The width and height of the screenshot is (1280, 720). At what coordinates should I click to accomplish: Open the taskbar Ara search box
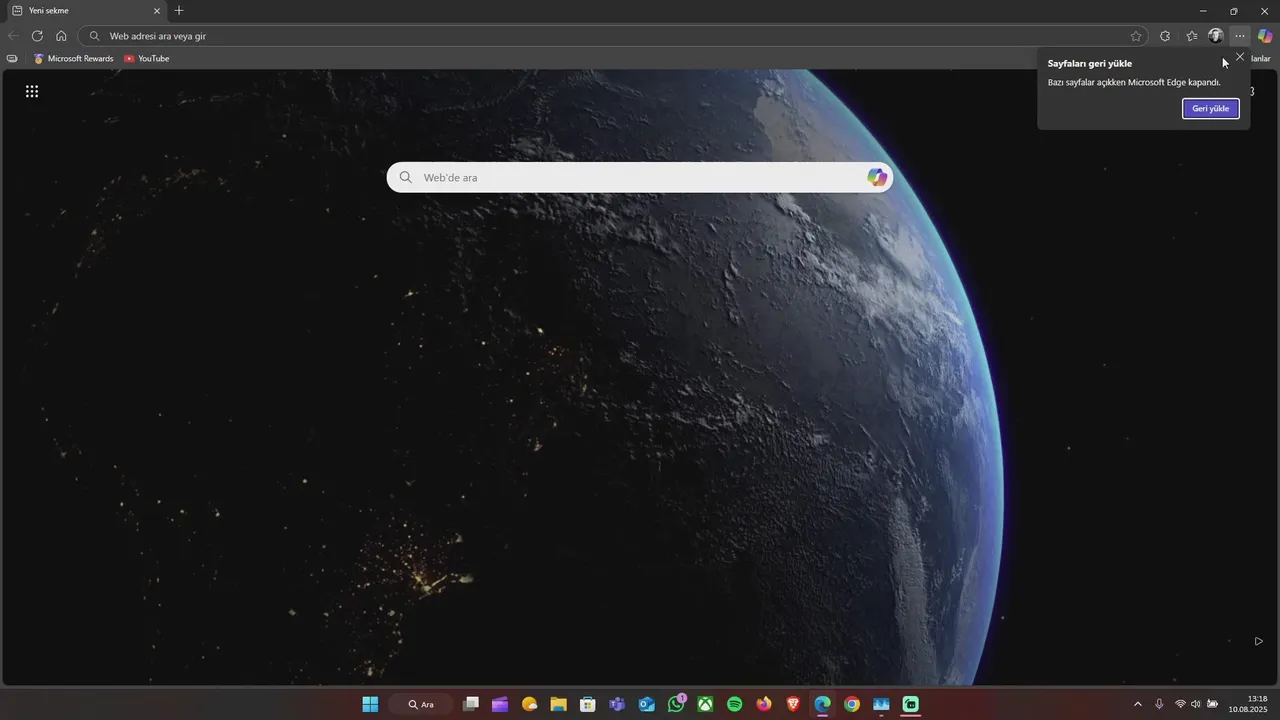pyautogui.click(x=421, y=704)
